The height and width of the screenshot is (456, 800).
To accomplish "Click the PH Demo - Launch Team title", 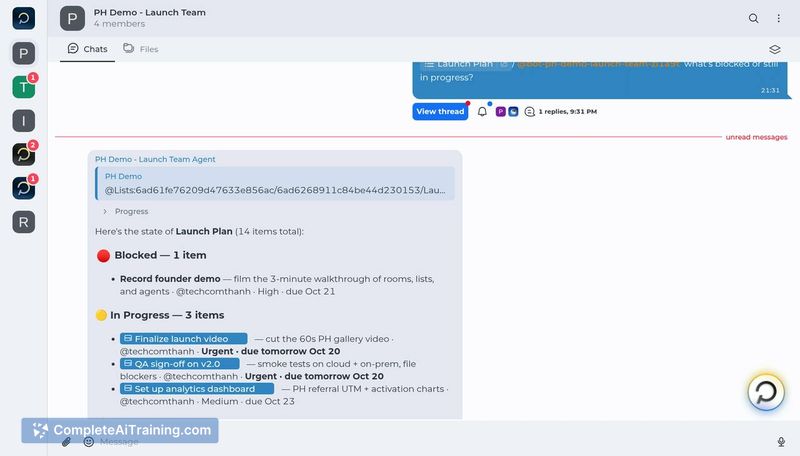I will click(x=149, y=12).
